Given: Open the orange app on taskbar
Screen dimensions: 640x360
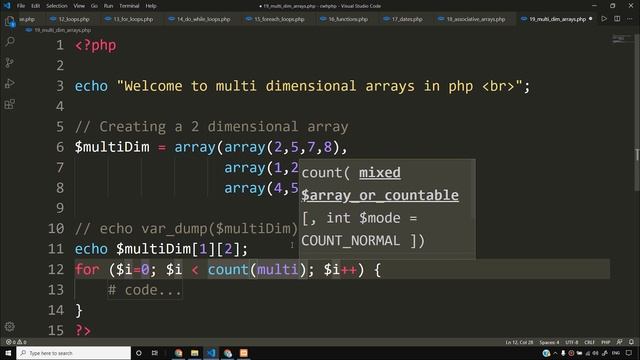Looking at the screenshot, I should pyautogui.click(x=244, y=353).
